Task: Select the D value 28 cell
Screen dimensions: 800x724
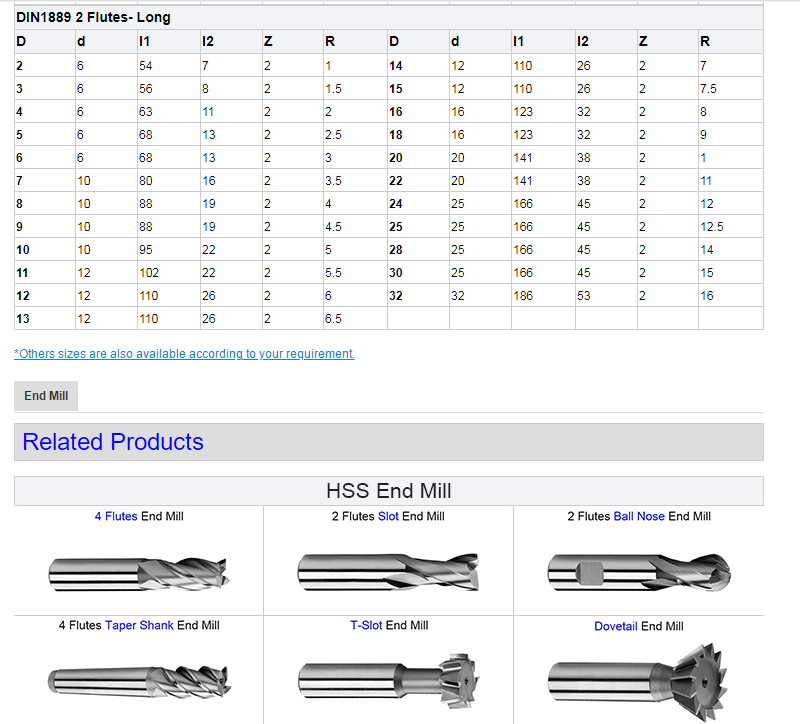Action: click(418, 249)
